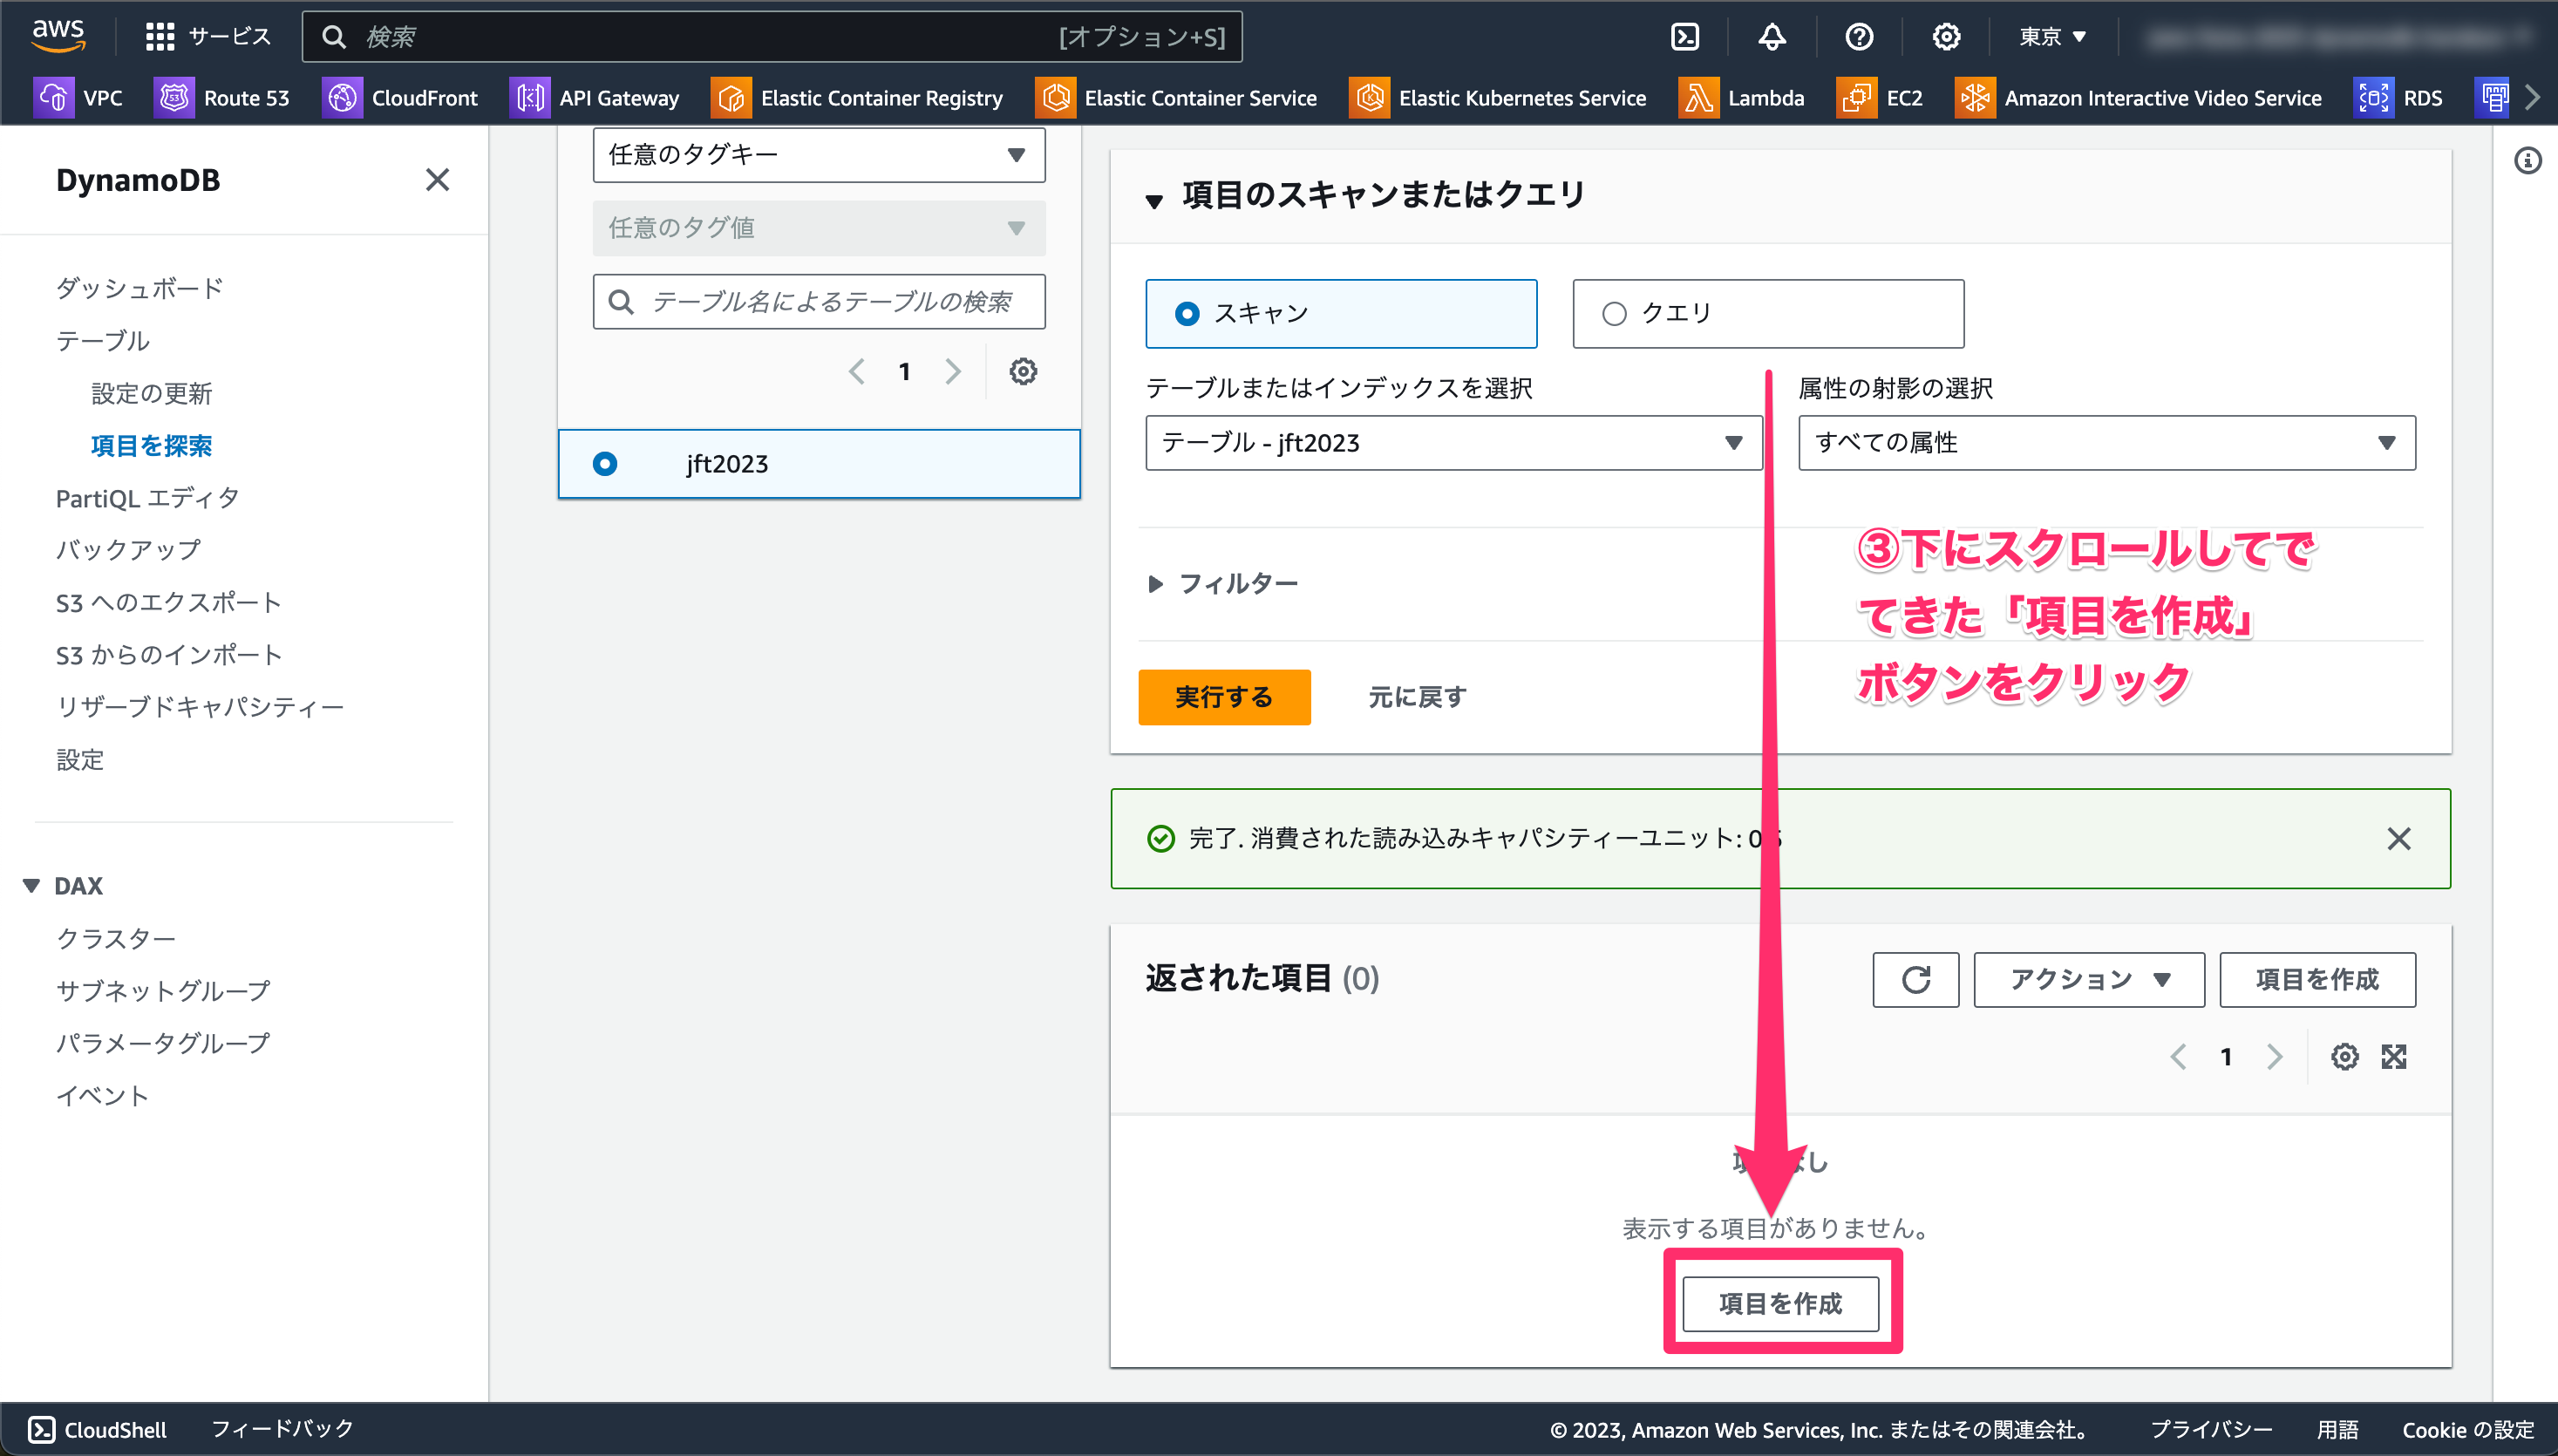
Task: Open the プライバシー footer link
Action: pyautogui.click(x=2211, y=1430)
